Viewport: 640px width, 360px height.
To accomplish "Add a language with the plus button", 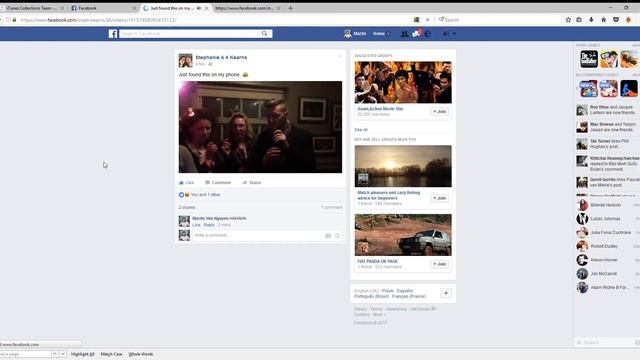I will pos(446,293).
